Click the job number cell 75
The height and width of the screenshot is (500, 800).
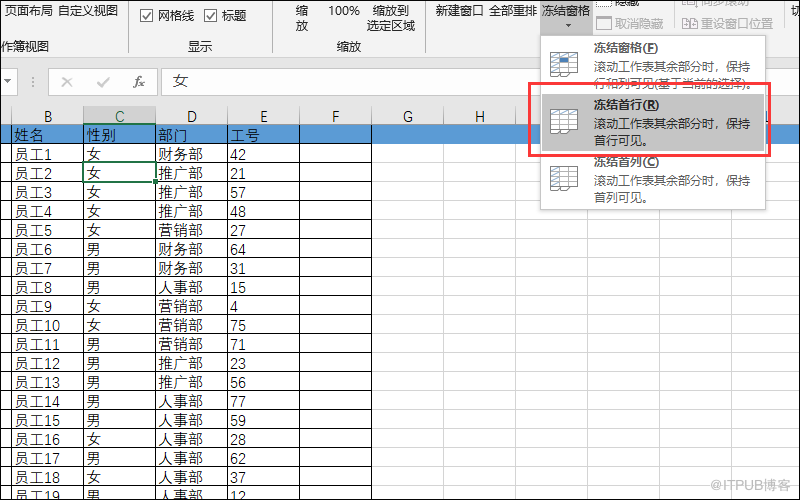[x=263, y=325]
